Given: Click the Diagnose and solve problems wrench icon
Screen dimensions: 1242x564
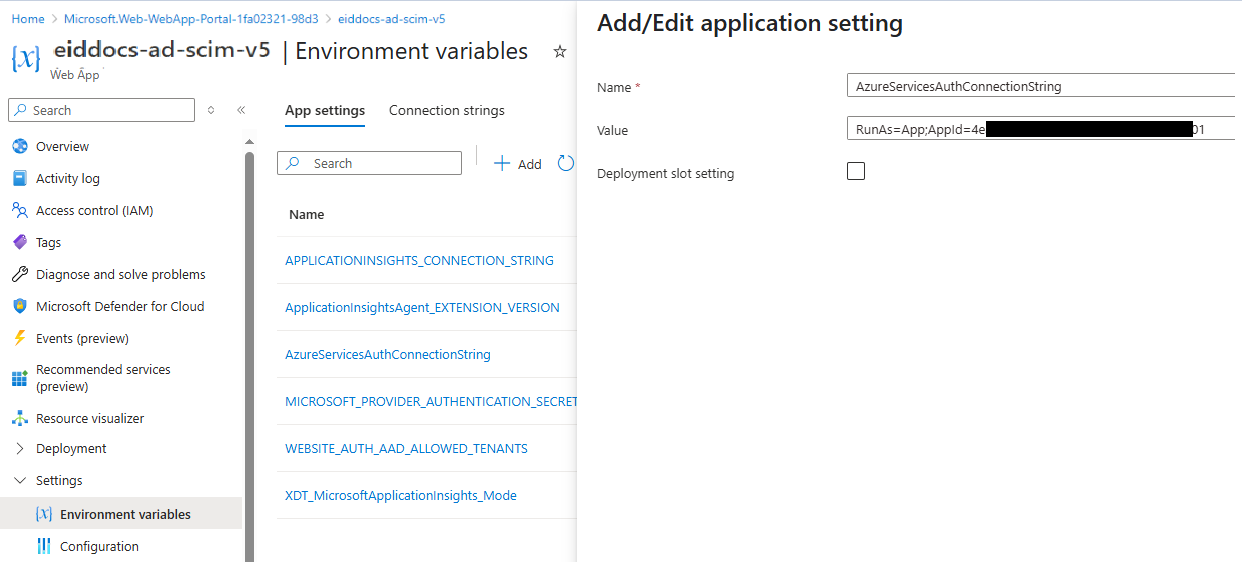Looking at the screenshot, I should pos(19,275).
